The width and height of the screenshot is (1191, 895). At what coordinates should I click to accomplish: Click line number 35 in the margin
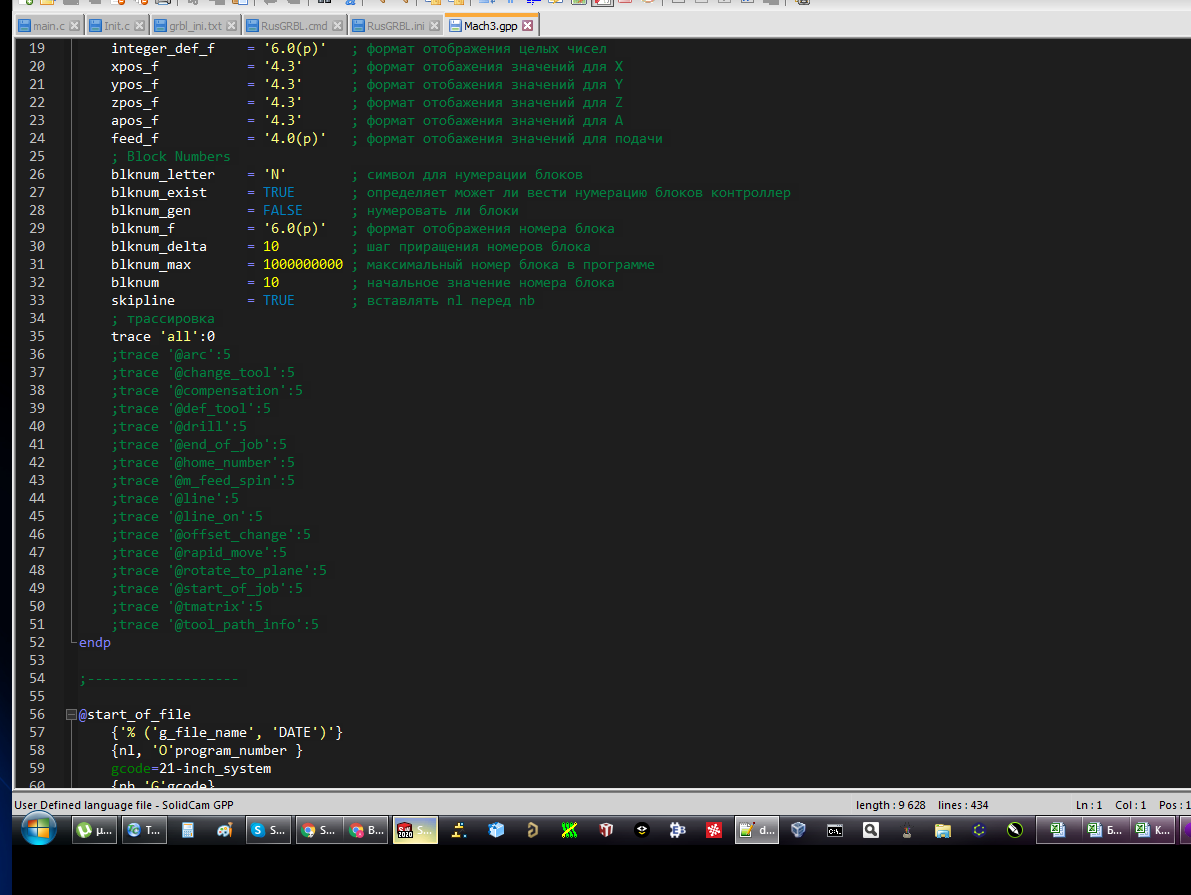[36, 337]
